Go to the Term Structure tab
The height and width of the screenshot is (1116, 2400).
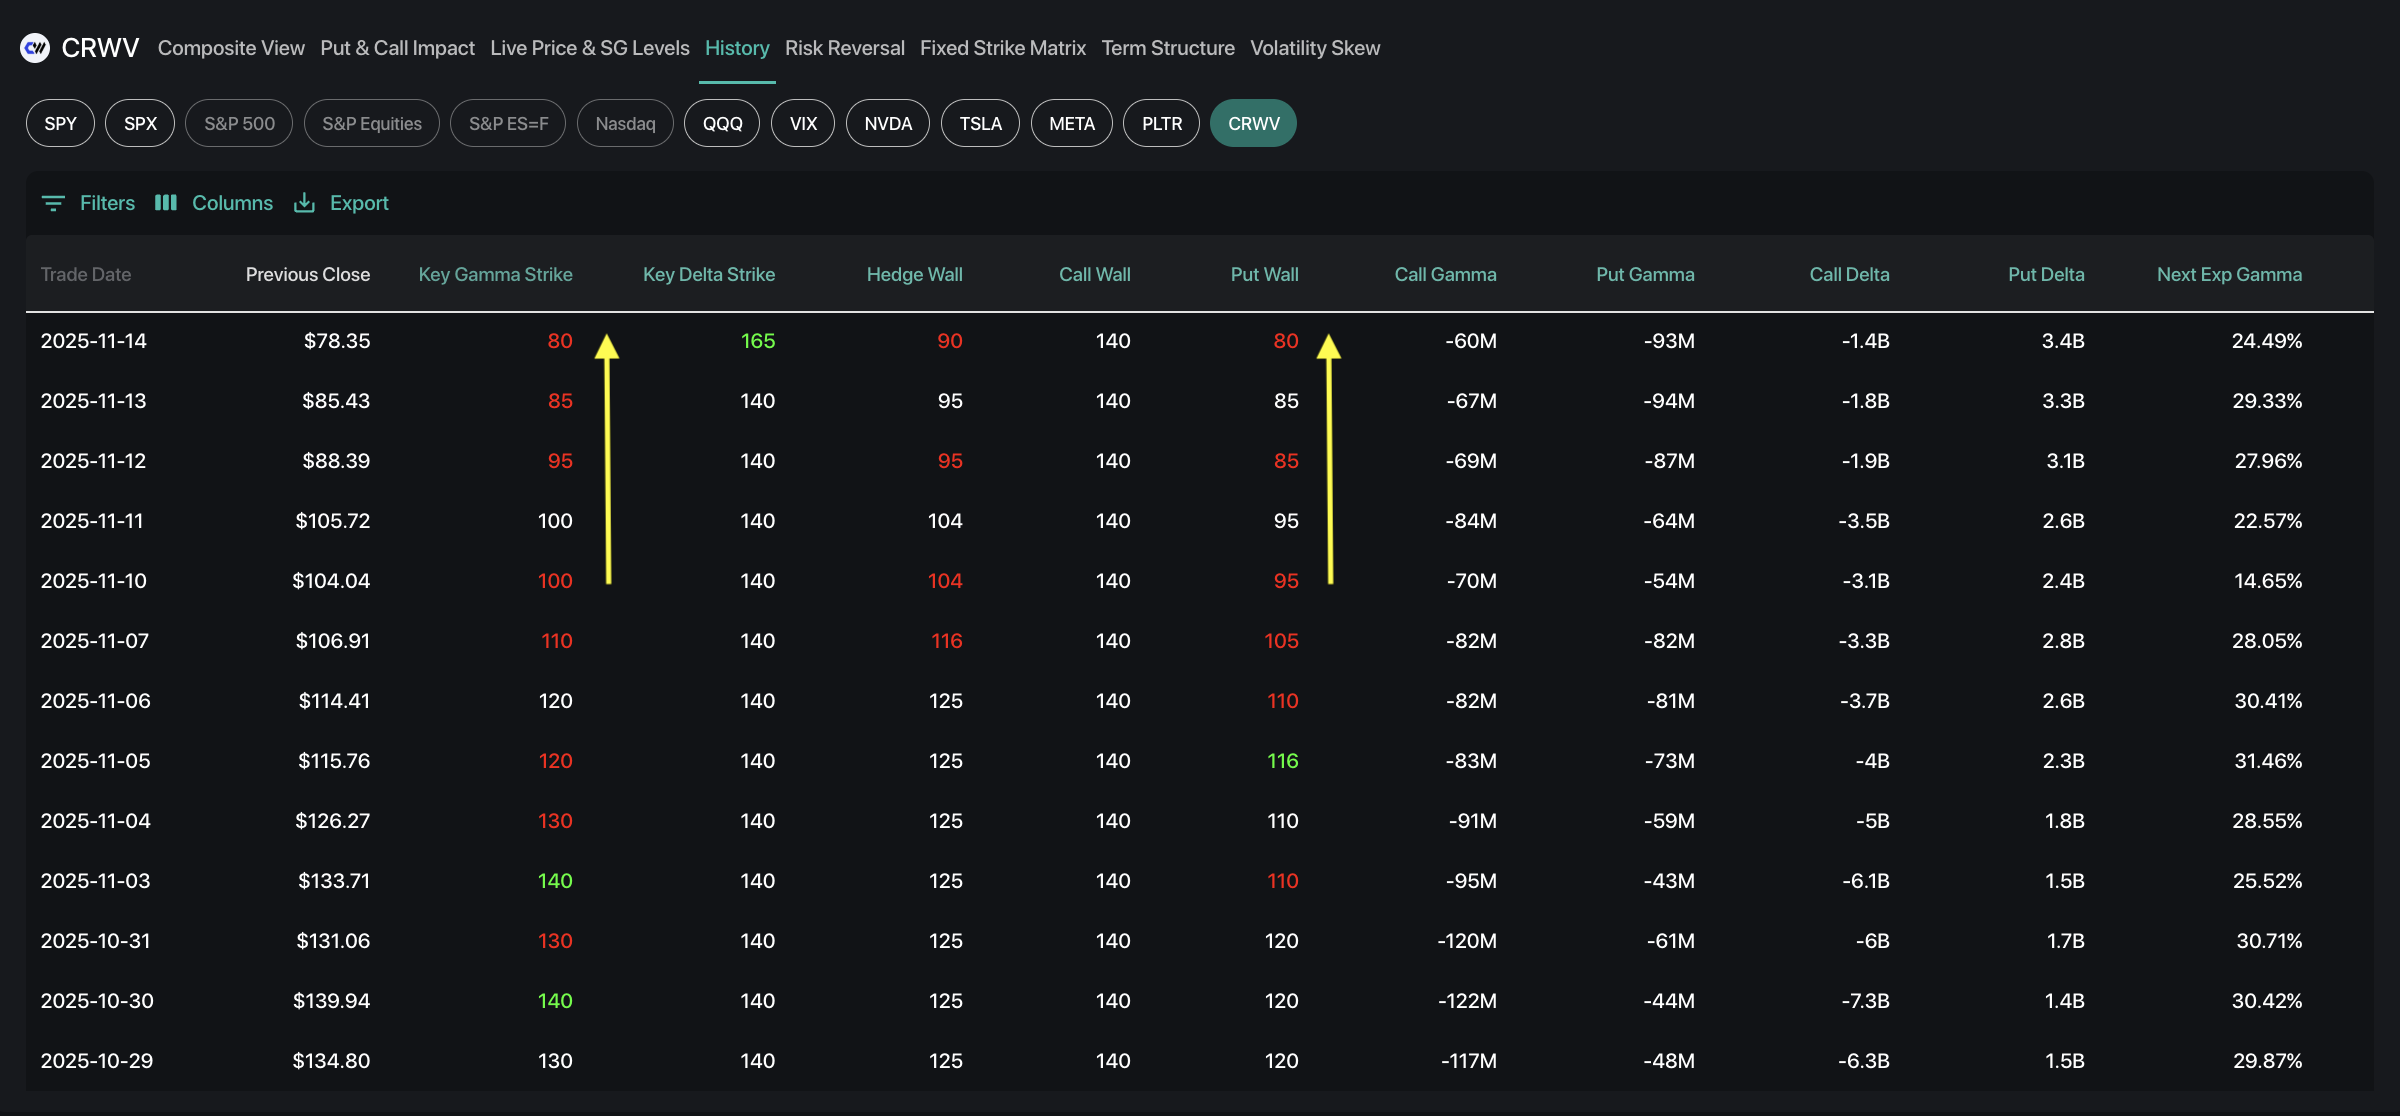[x=1167, y=48]
